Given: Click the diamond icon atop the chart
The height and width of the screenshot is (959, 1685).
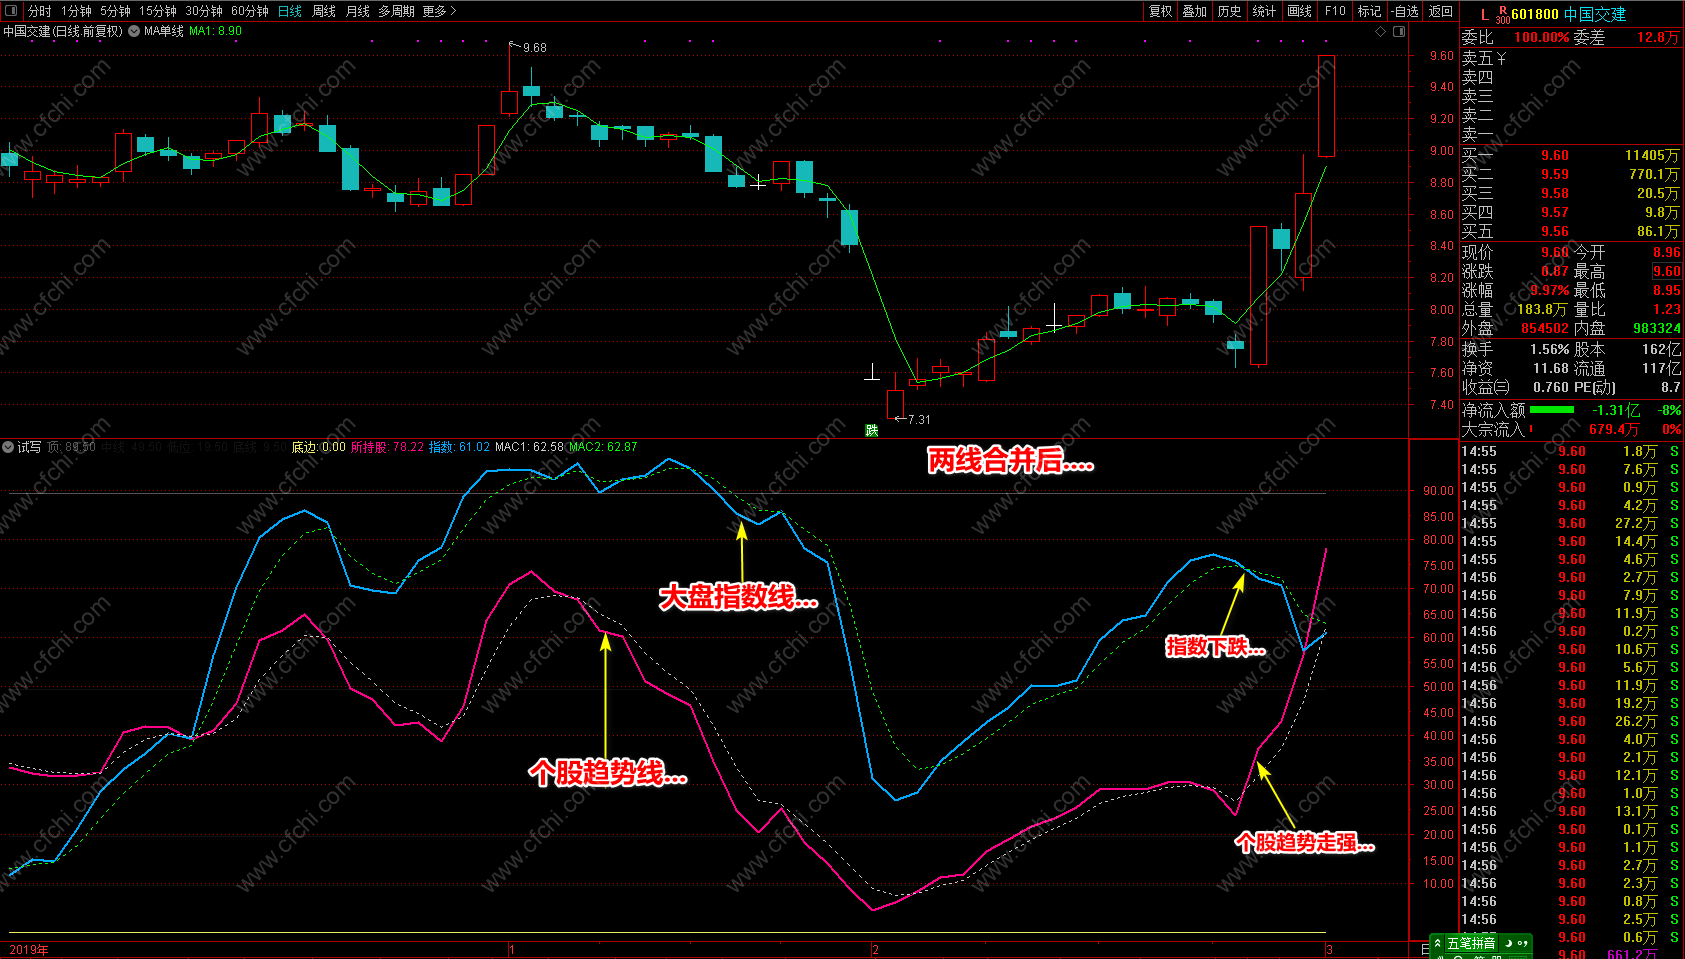Looking at the screenshot, I should tap(1381, 31).
